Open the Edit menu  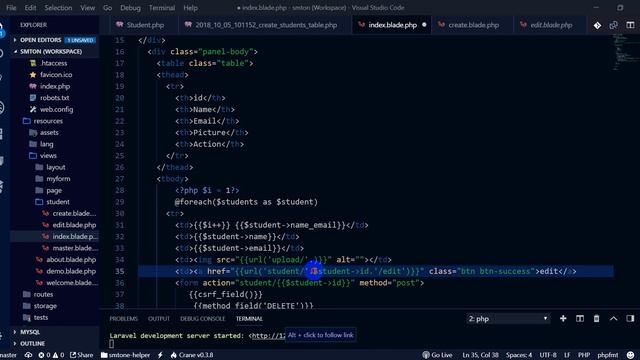pyautogui.click(x=30, y=8)
